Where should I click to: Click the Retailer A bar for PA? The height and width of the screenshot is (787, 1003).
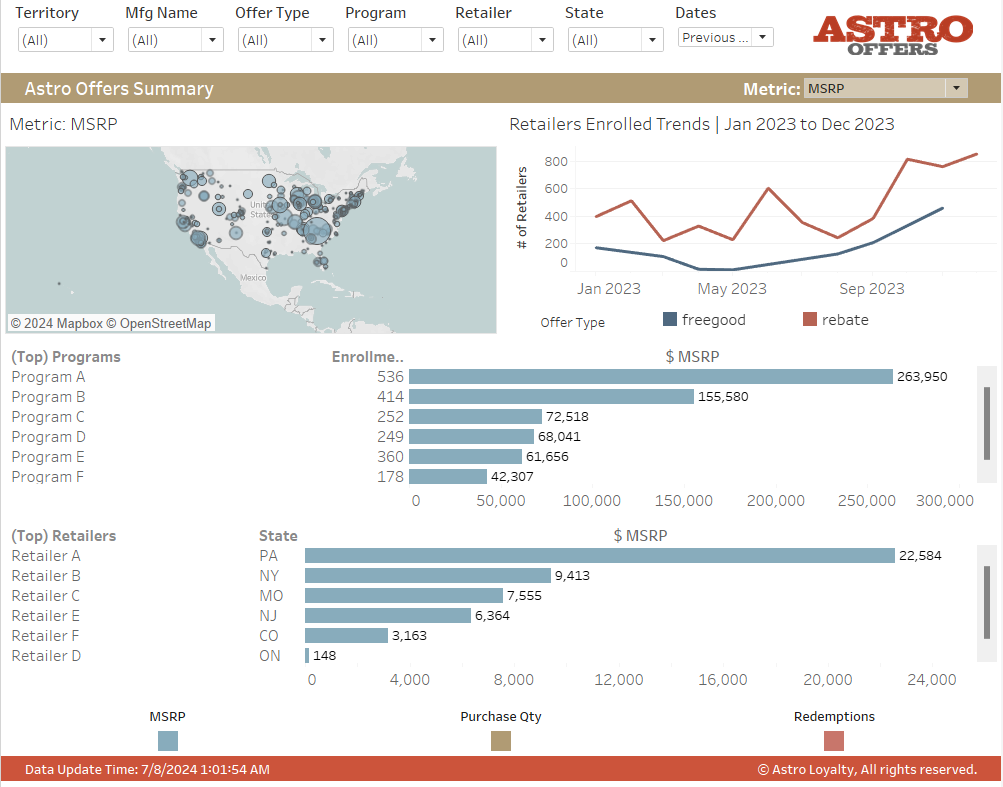tap(599, 556)
